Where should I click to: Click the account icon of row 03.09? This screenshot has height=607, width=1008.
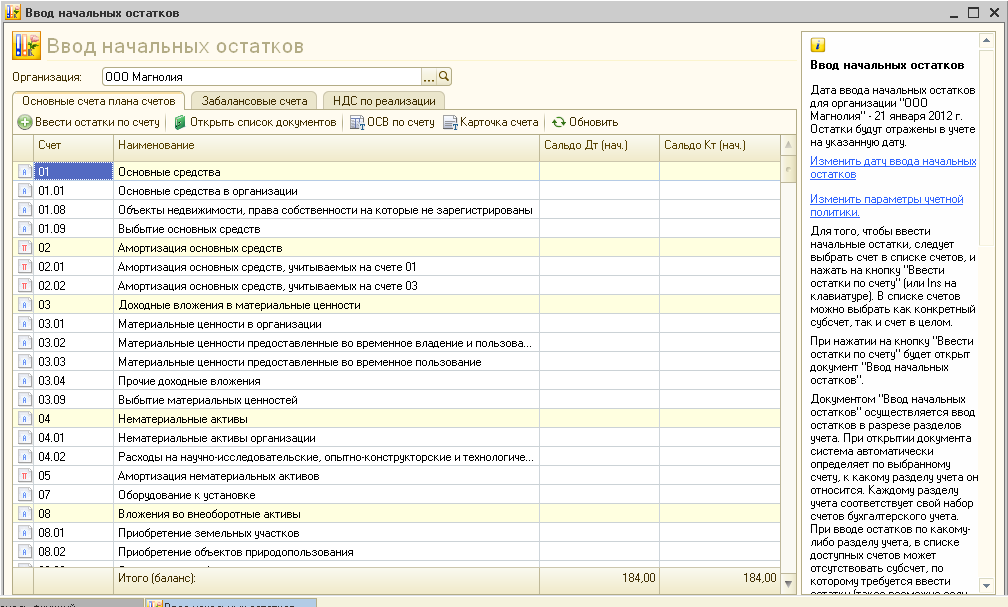pos(24,400)
